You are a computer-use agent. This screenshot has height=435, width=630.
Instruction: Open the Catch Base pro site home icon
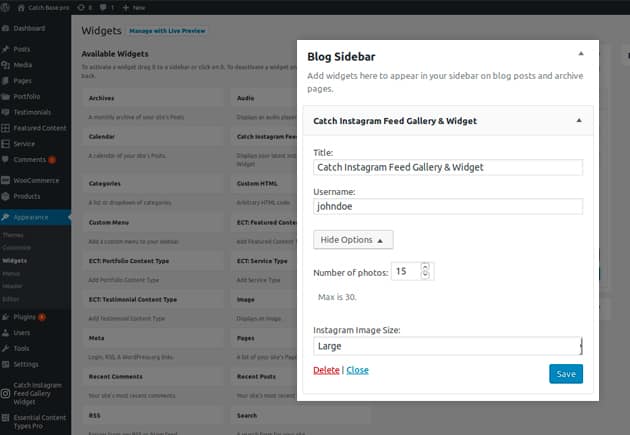pos(21,8)
